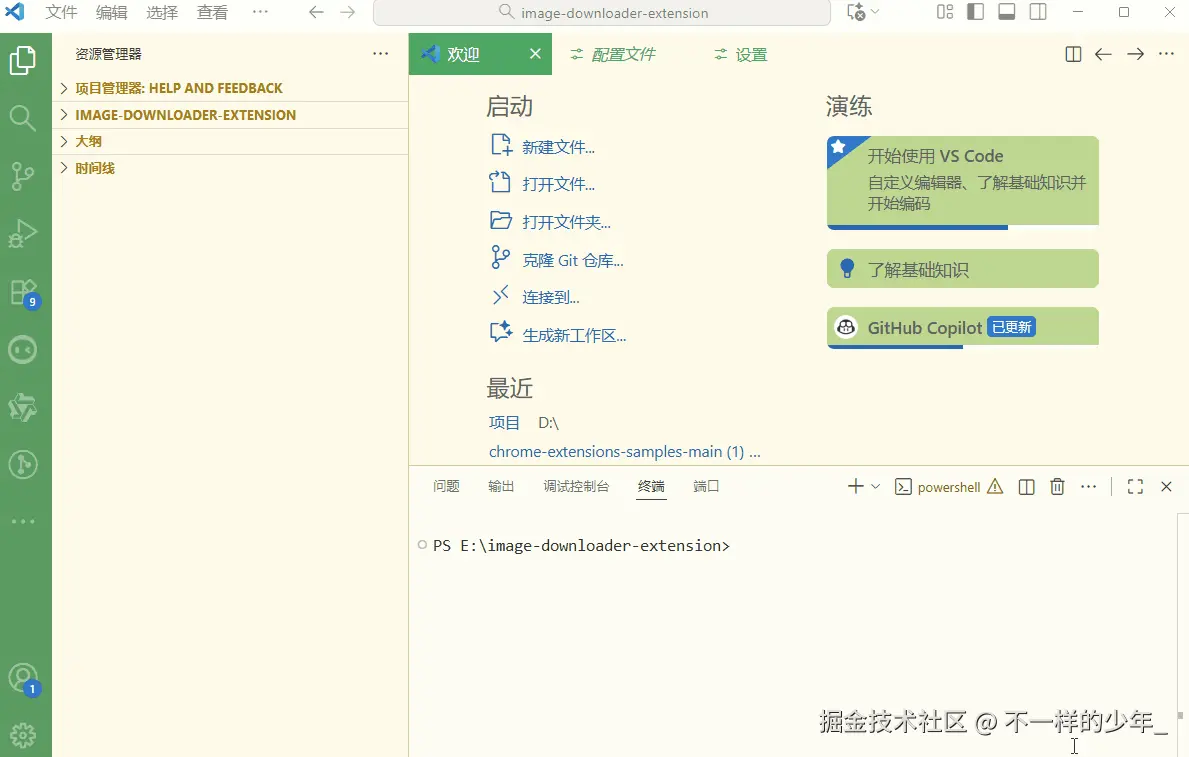This screenshot has width=1189, height=757.
Task: Click the 新建文件... link
Action: [x=558, y=147]
